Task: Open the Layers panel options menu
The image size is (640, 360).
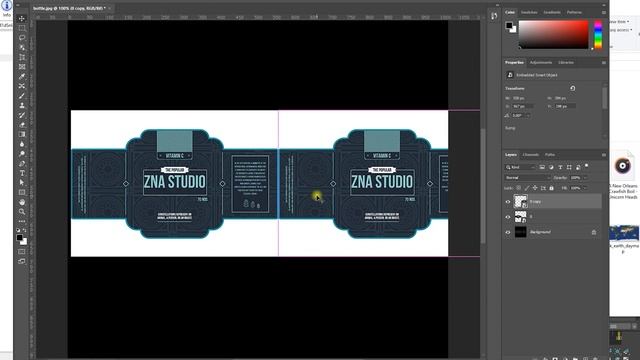Action: (604, 155)
